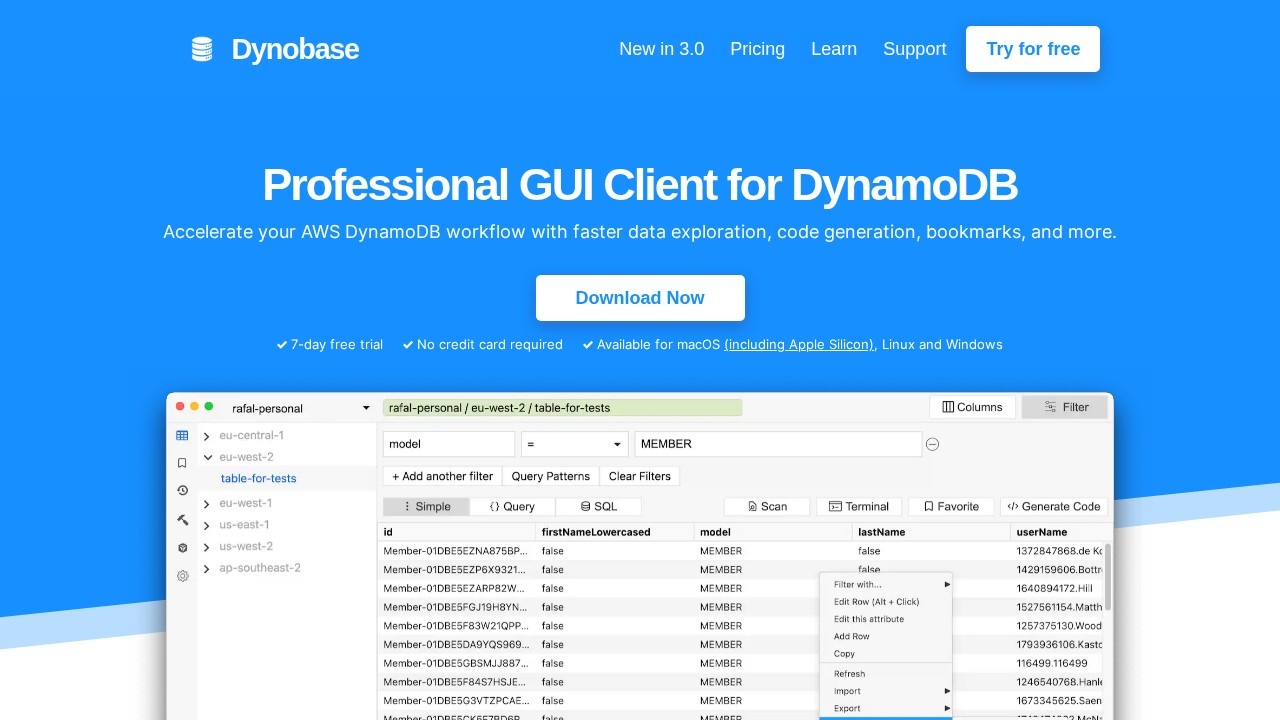Collapse the eu-west-2 region
This screenshot has width=1280, height=720.
207,457
